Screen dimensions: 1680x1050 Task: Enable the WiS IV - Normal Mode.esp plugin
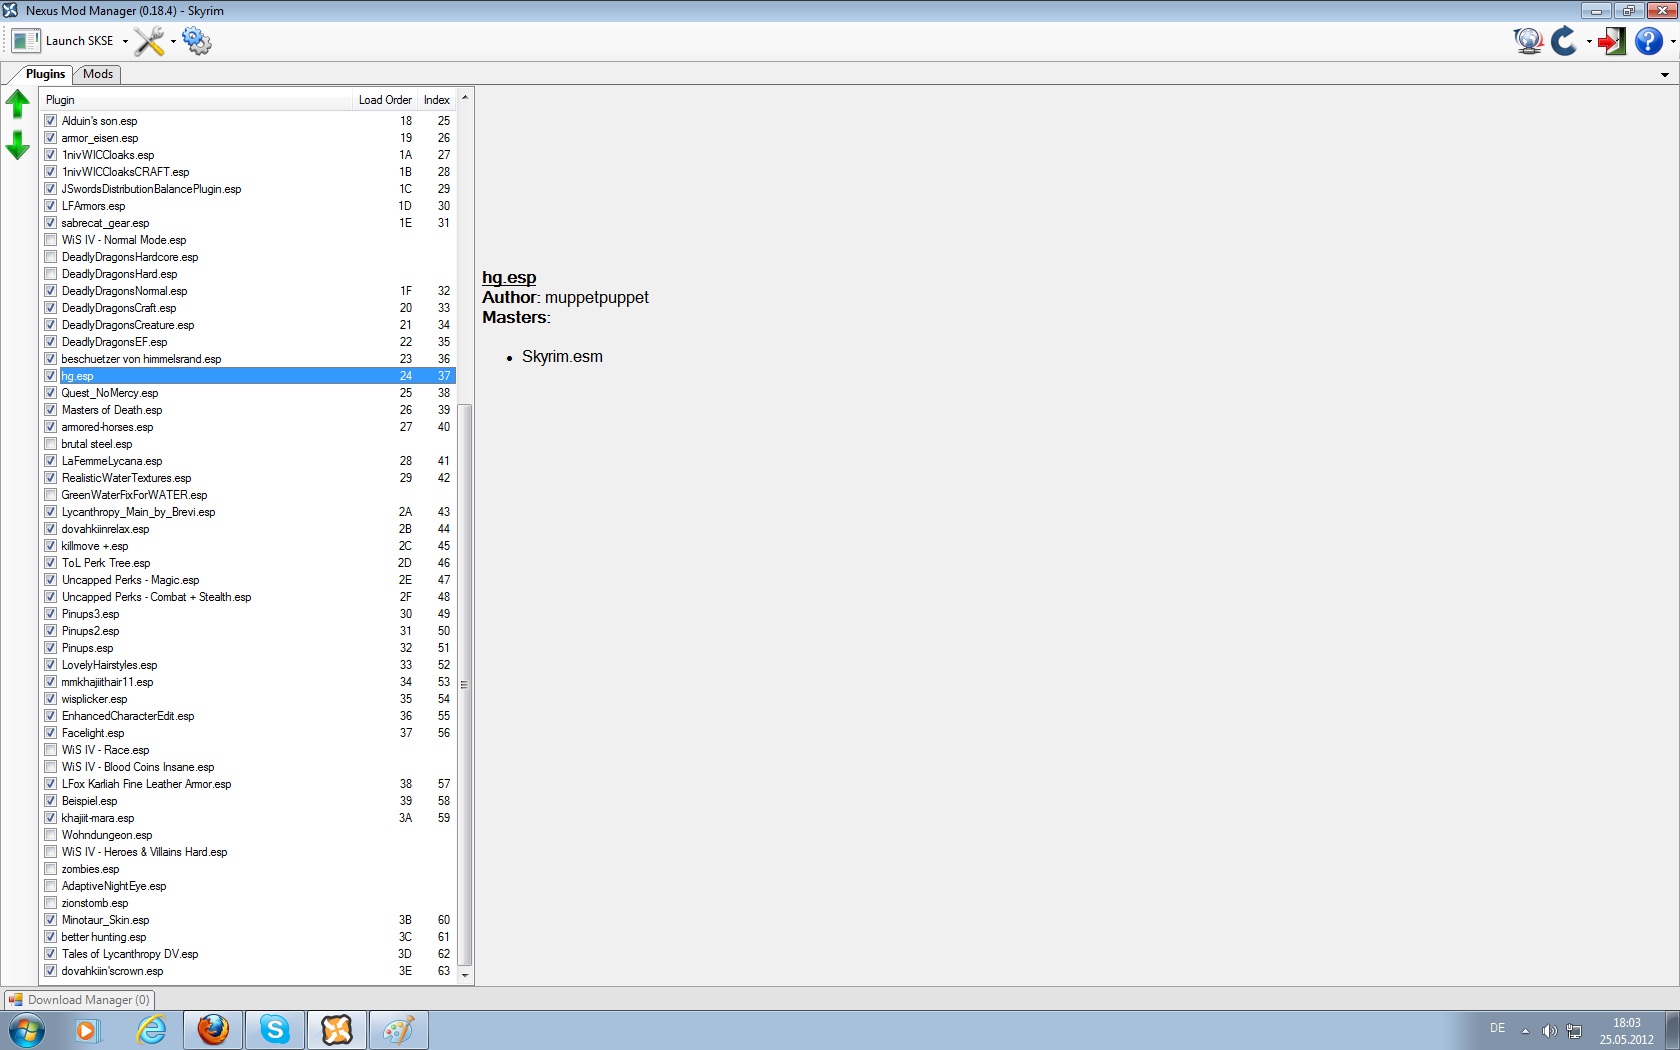tap(51, 240)
